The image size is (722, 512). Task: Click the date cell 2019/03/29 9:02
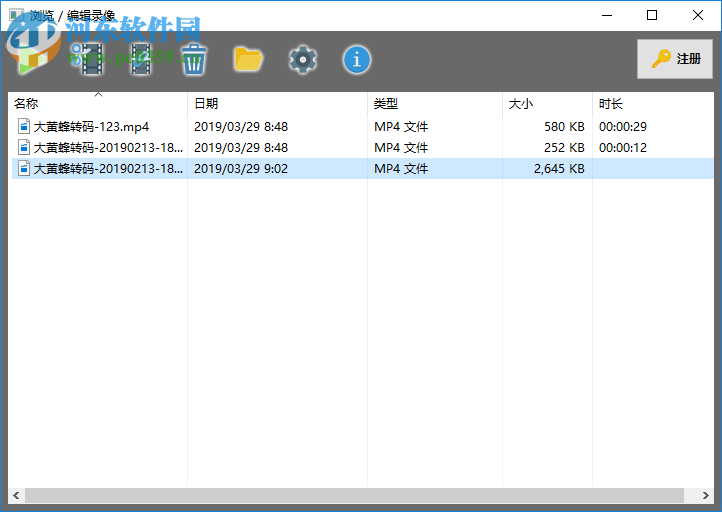[241, 169]
